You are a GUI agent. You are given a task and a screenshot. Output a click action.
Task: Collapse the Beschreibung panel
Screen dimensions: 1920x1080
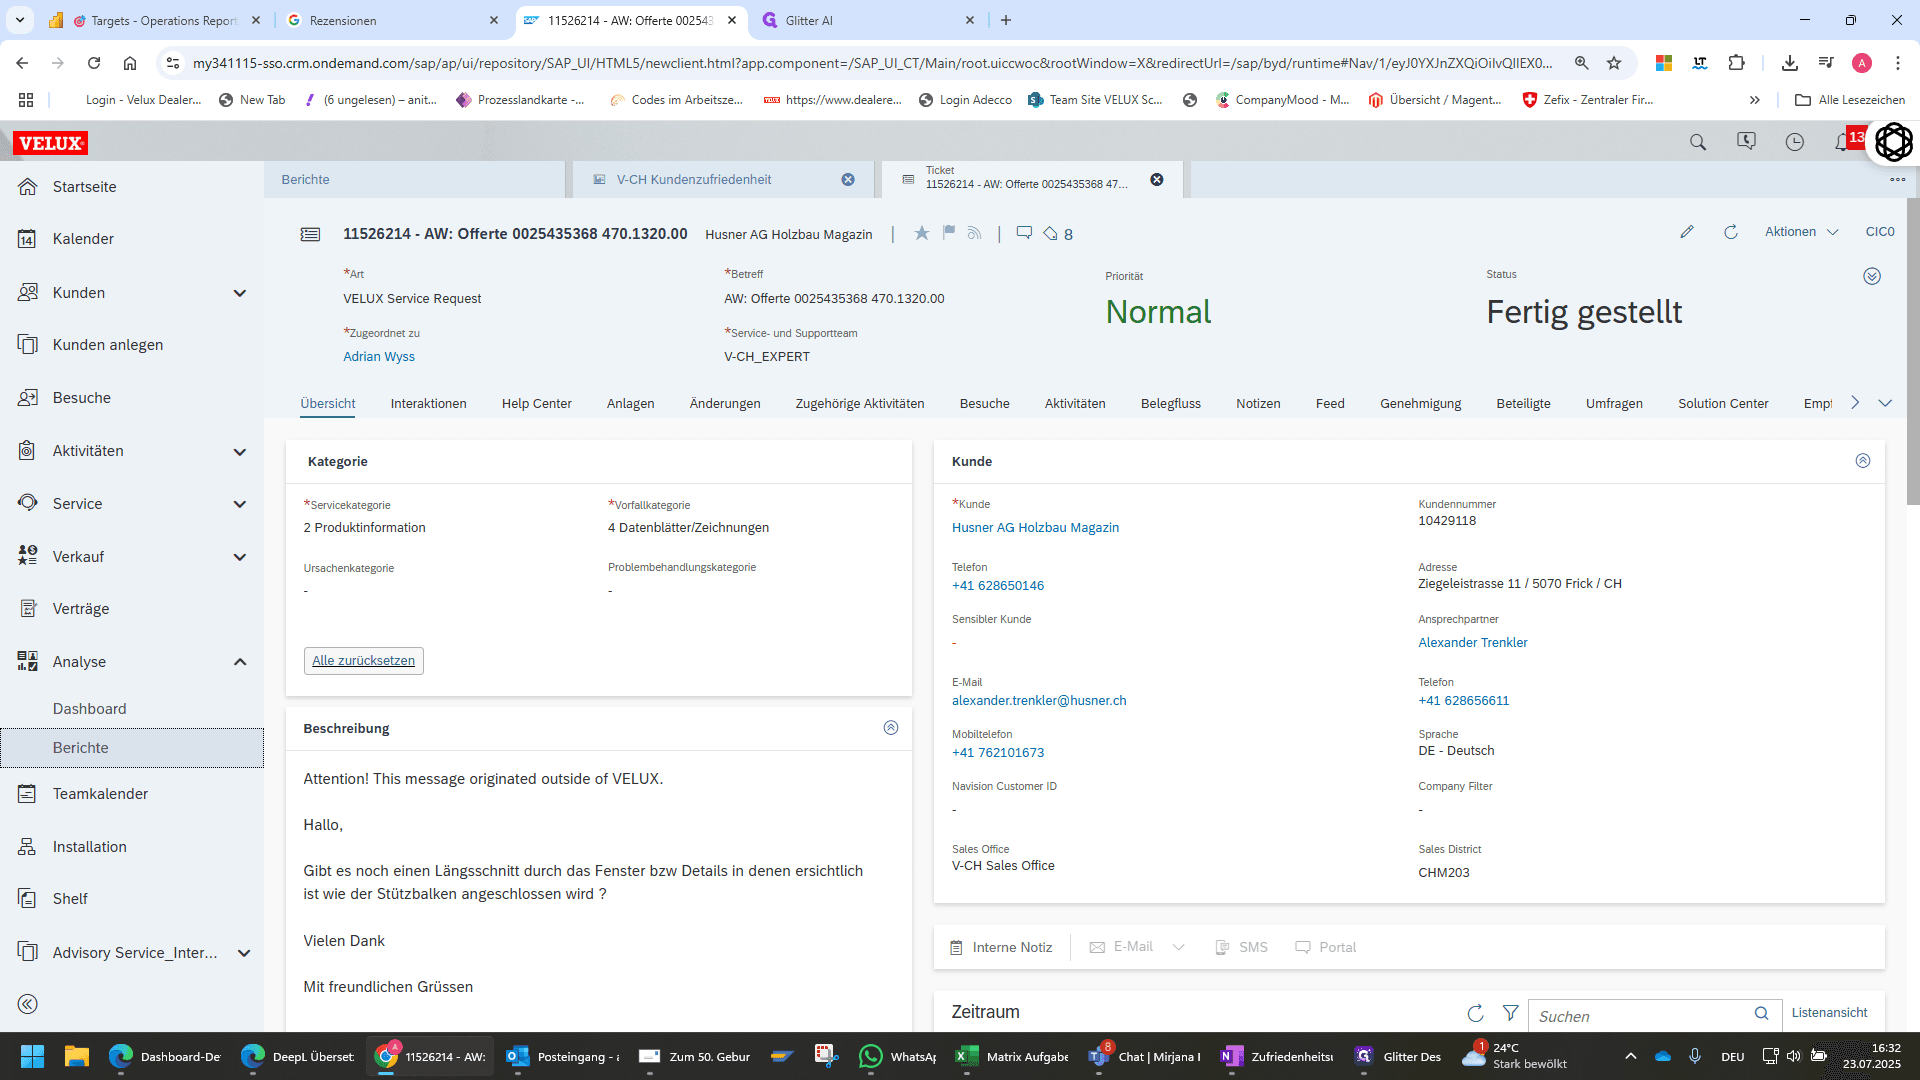tap(891, 728)
